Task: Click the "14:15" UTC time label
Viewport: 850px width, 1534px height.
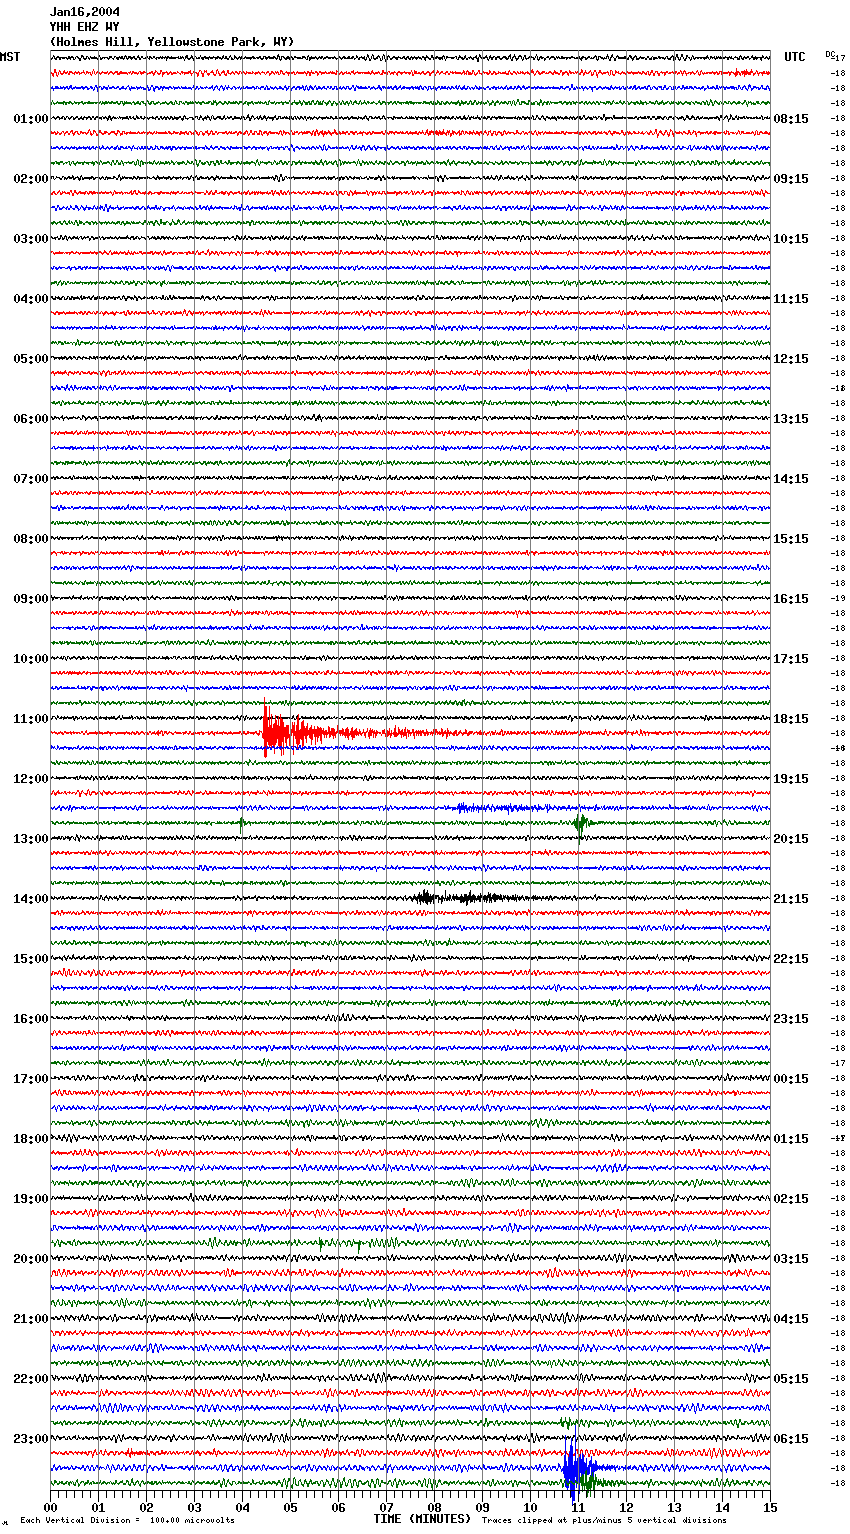Action: point(791,479)
